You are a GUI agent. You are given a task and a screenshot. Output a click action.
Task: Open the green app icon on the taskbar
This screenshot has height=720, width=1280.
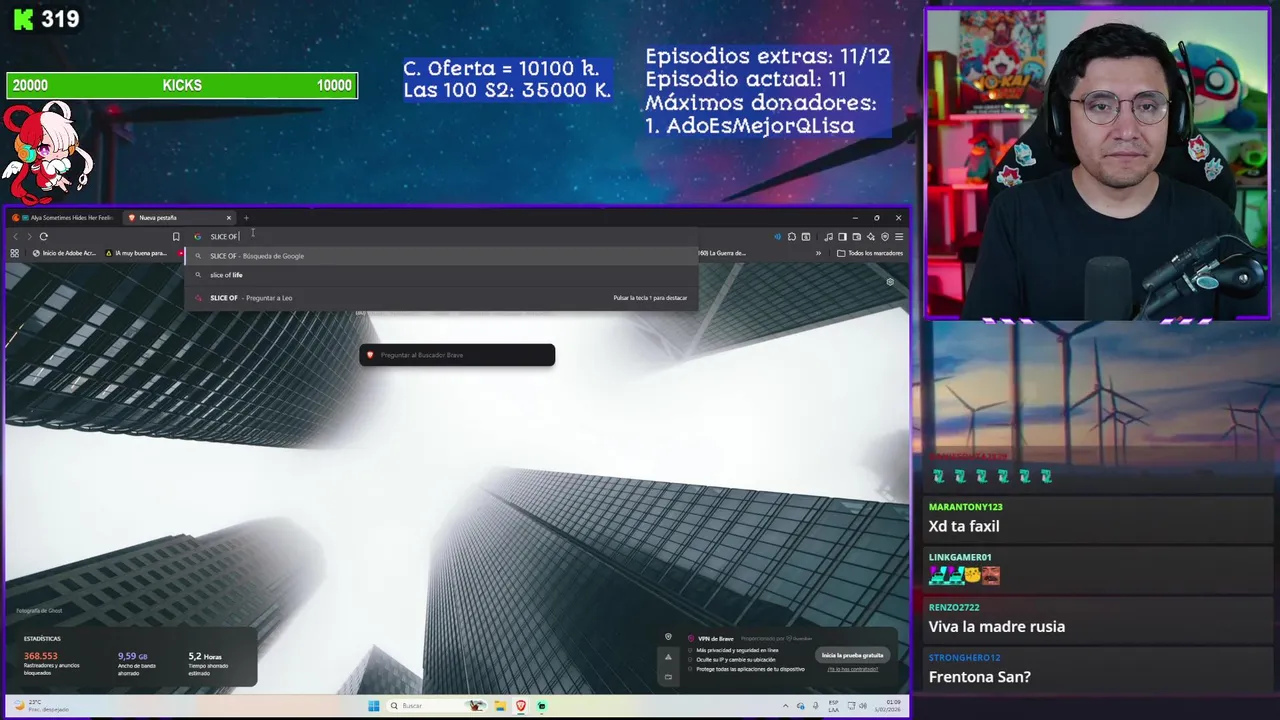pos(541,706)
